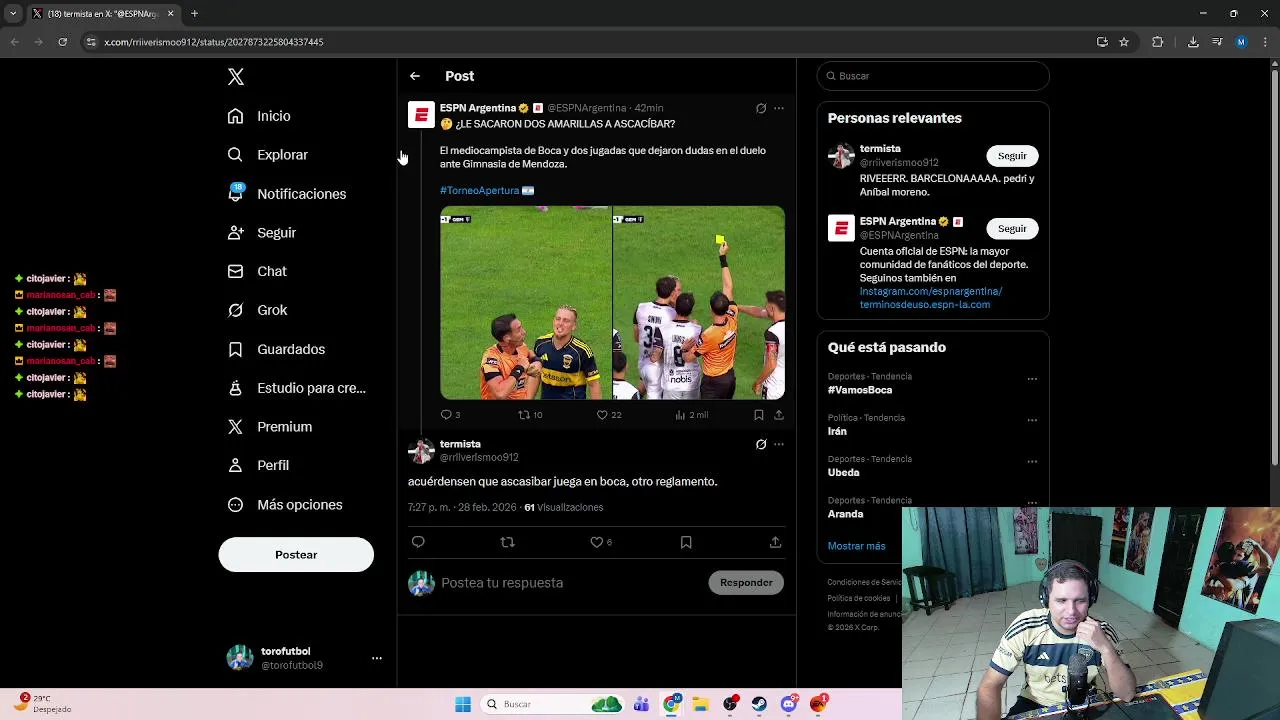
Task: Open the taskbar weather widget
Action: pyautogui.click(x=45, y=704)
